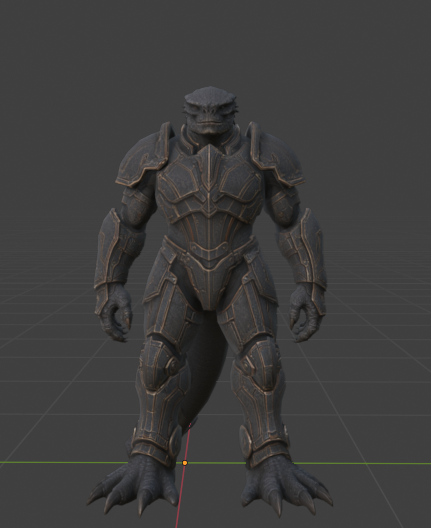Image resolution: width=431 pixels, height=528 pixels.
Task: Click the clawed hand on viewer's left
Action: coord(114,311)
